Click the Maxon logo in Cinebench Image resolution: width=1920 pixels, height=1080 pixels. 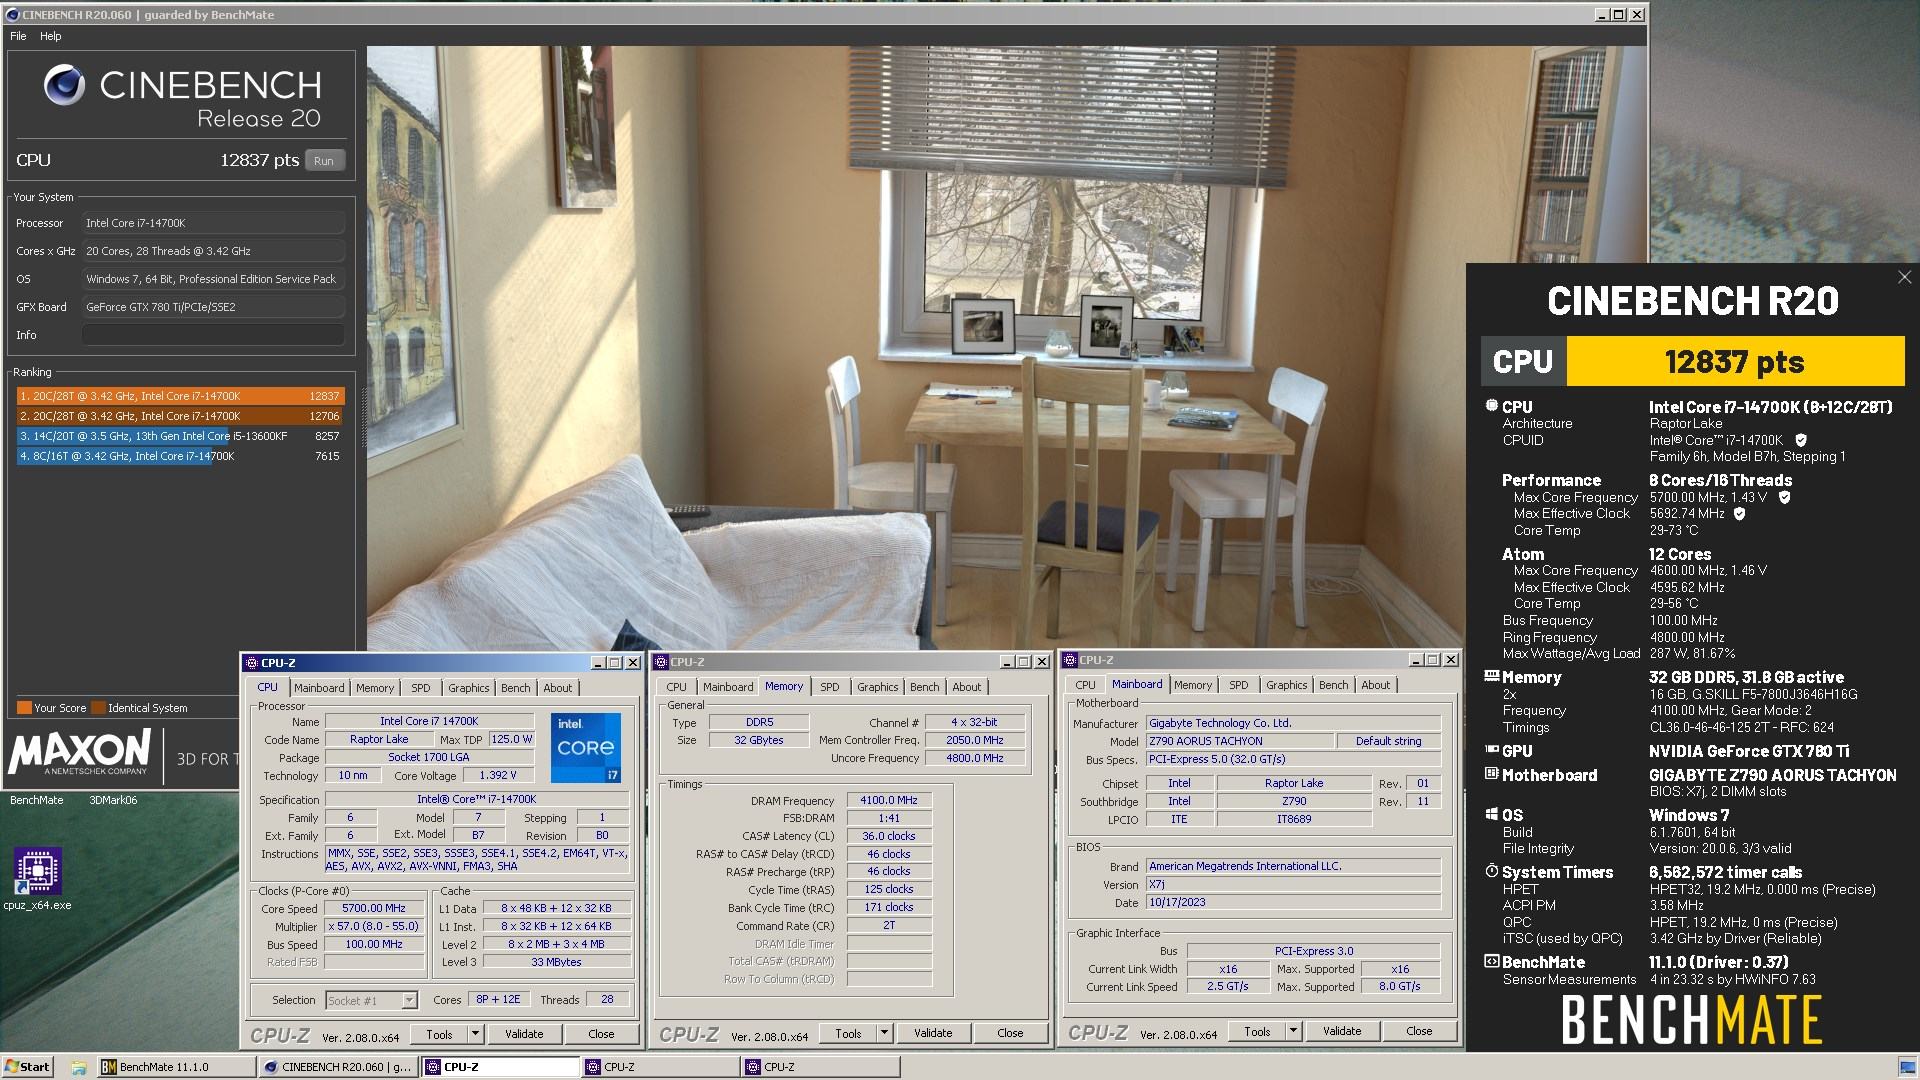(x=80, y=751)
